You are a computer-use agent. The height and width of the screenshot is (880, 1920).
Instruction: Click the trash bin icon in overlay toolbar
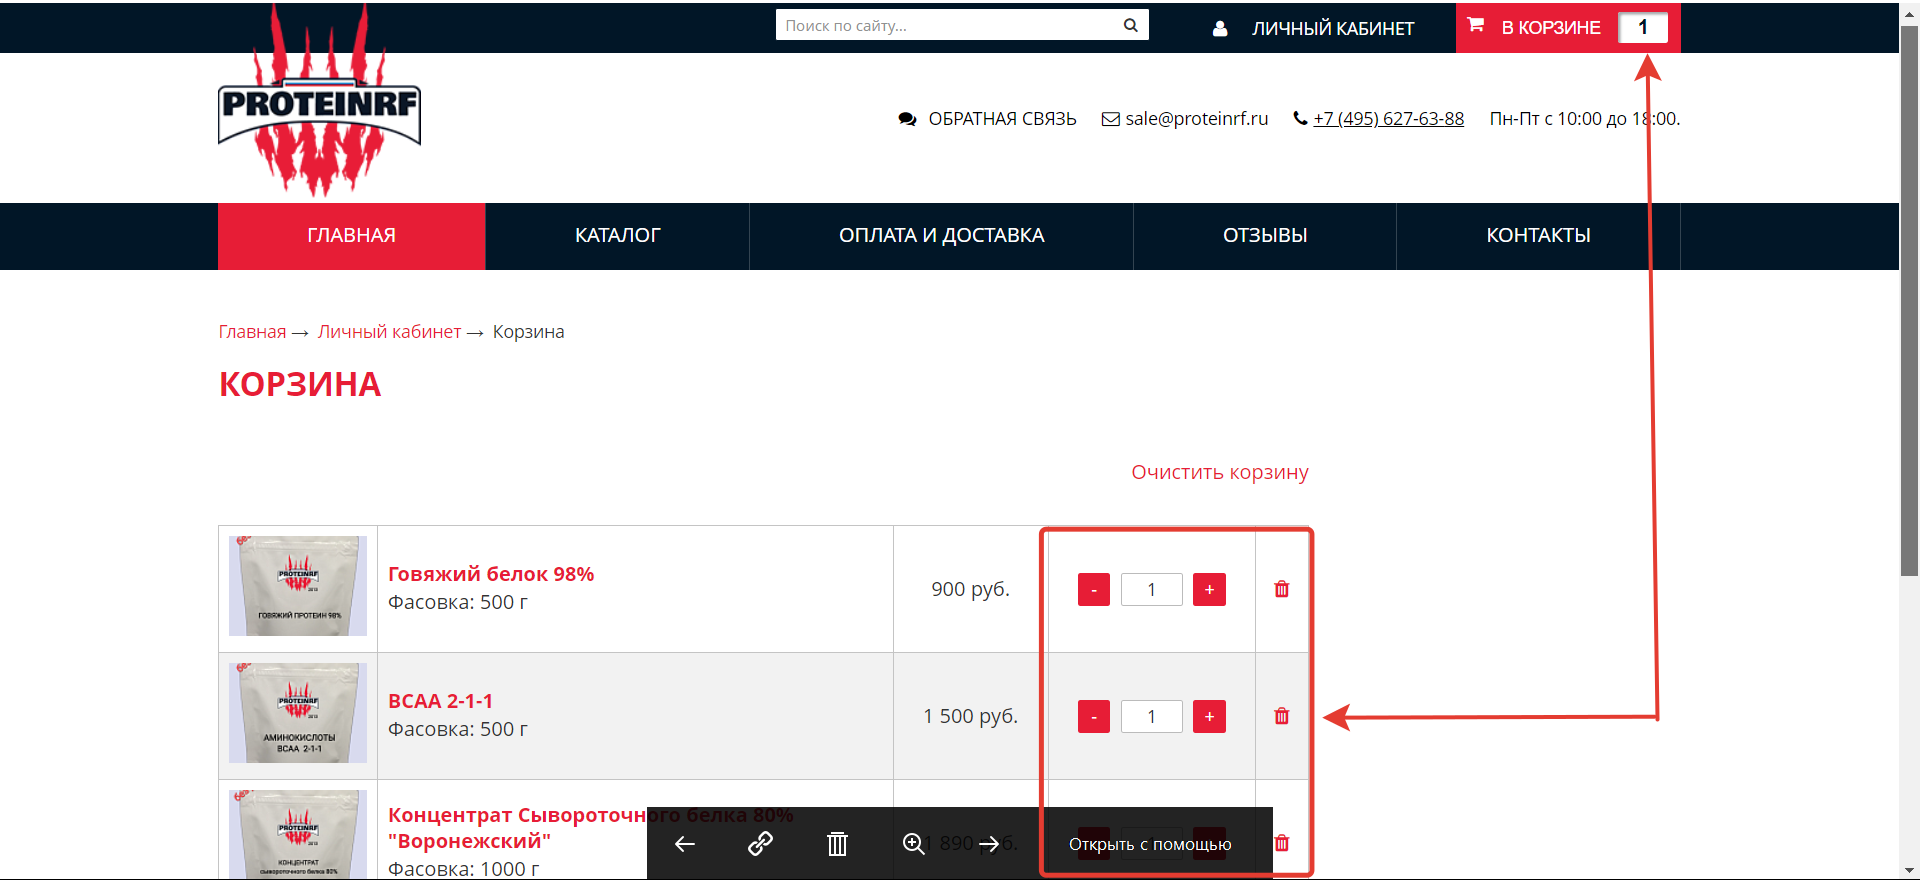[x=837, y=844]
